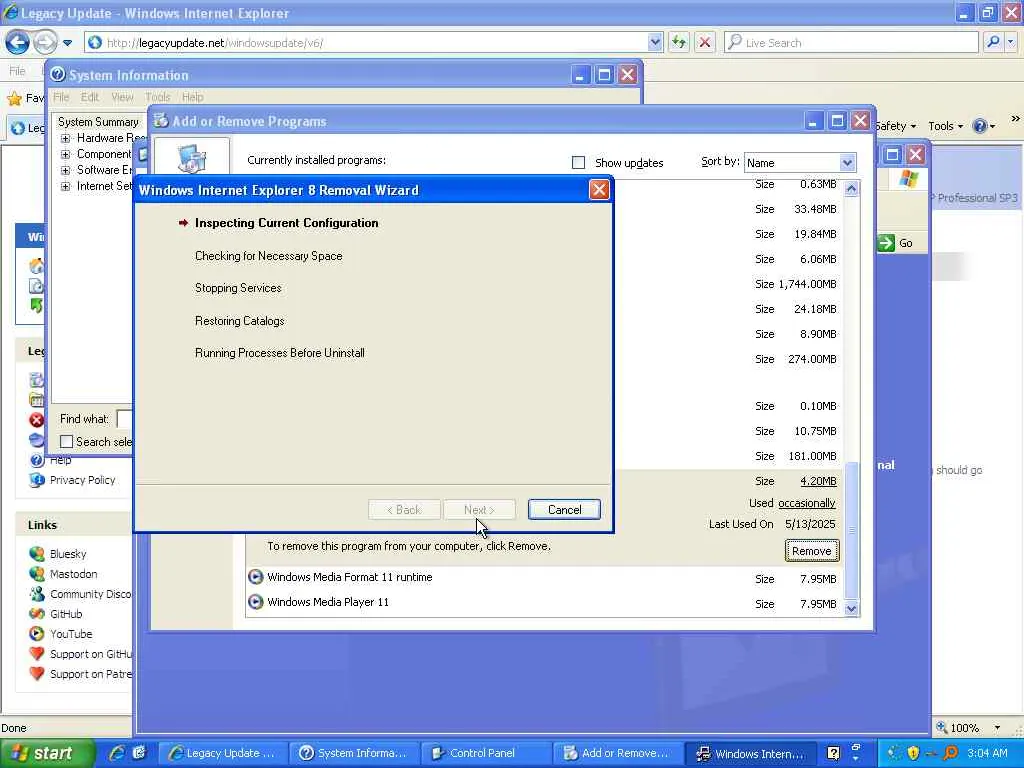Screen dimensions: 1024x768
Task: Open System Information Edit menu
Action: click(x=89, y=97)
